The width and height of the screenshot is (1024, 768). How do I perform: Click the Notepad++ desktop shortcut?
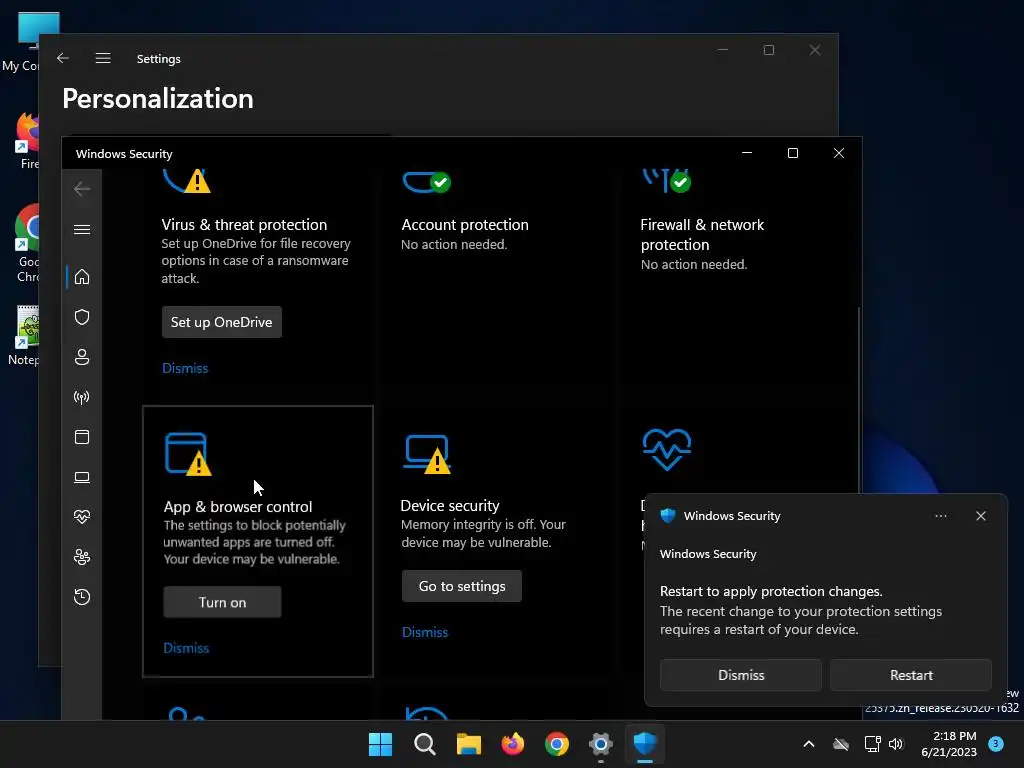[x=24, y=336]
